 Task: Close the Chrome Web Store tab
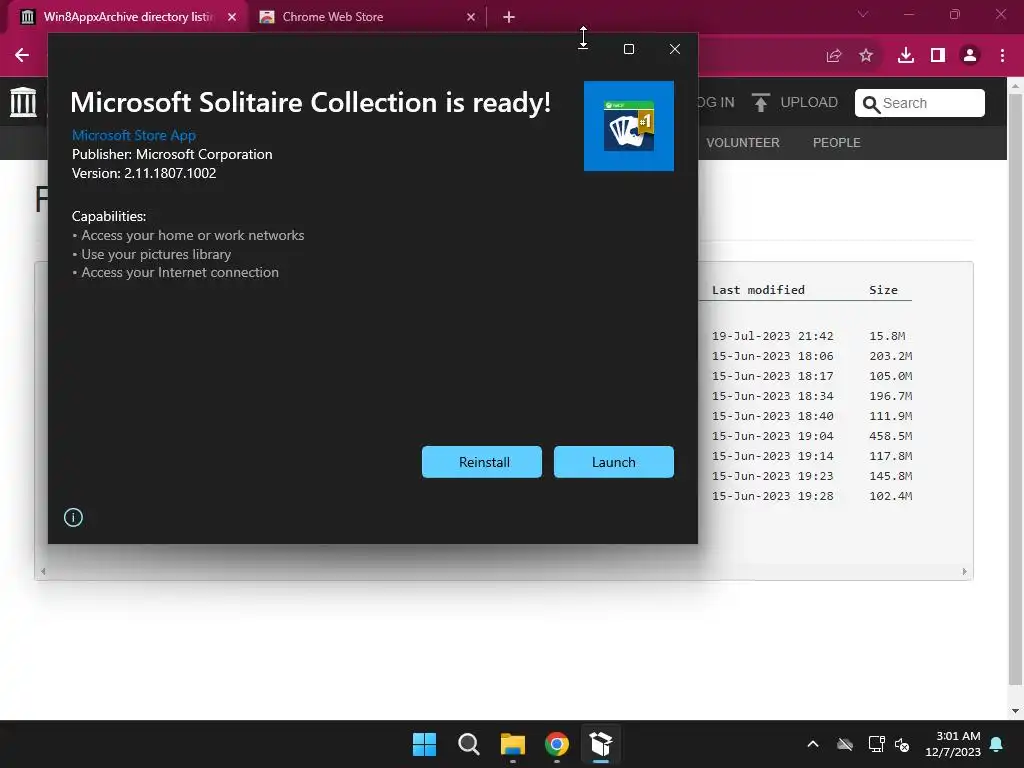click(x=471, y=17)
